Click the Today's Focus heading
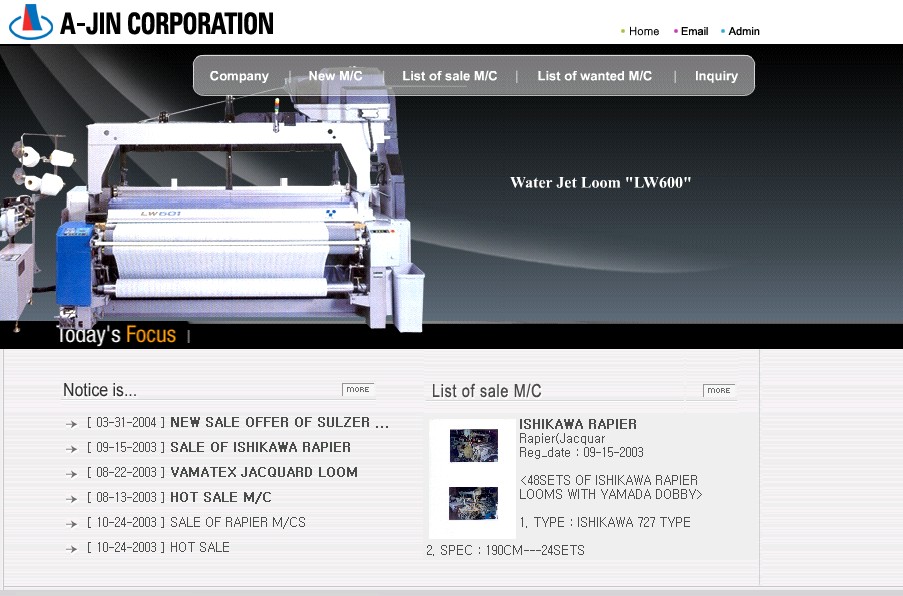Screen dimensions: 903x596 pyautogui.click(x=117, y=335)
